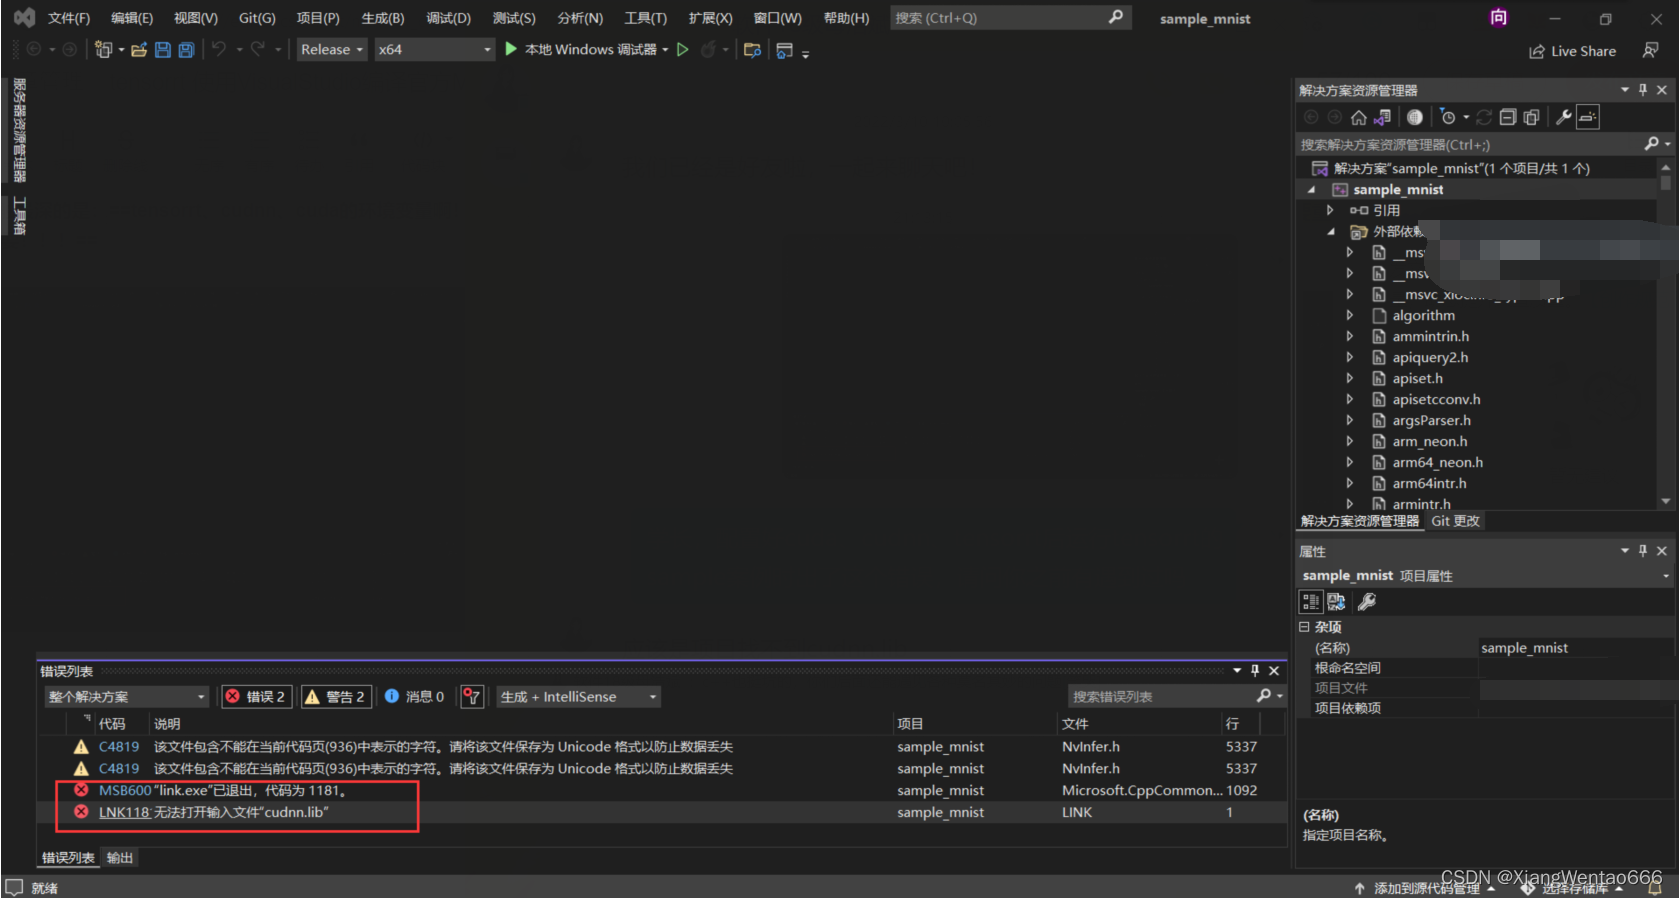Click the Sync with Active Document icon
The height and width of the screenshot is (898, 1679).
1484,117
